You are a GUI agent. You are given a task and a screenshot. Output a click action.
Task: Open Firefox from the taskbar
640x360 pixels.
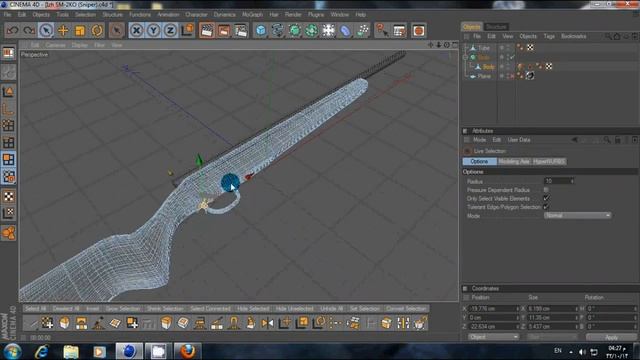pyautogui.click(x=187, y=351)
